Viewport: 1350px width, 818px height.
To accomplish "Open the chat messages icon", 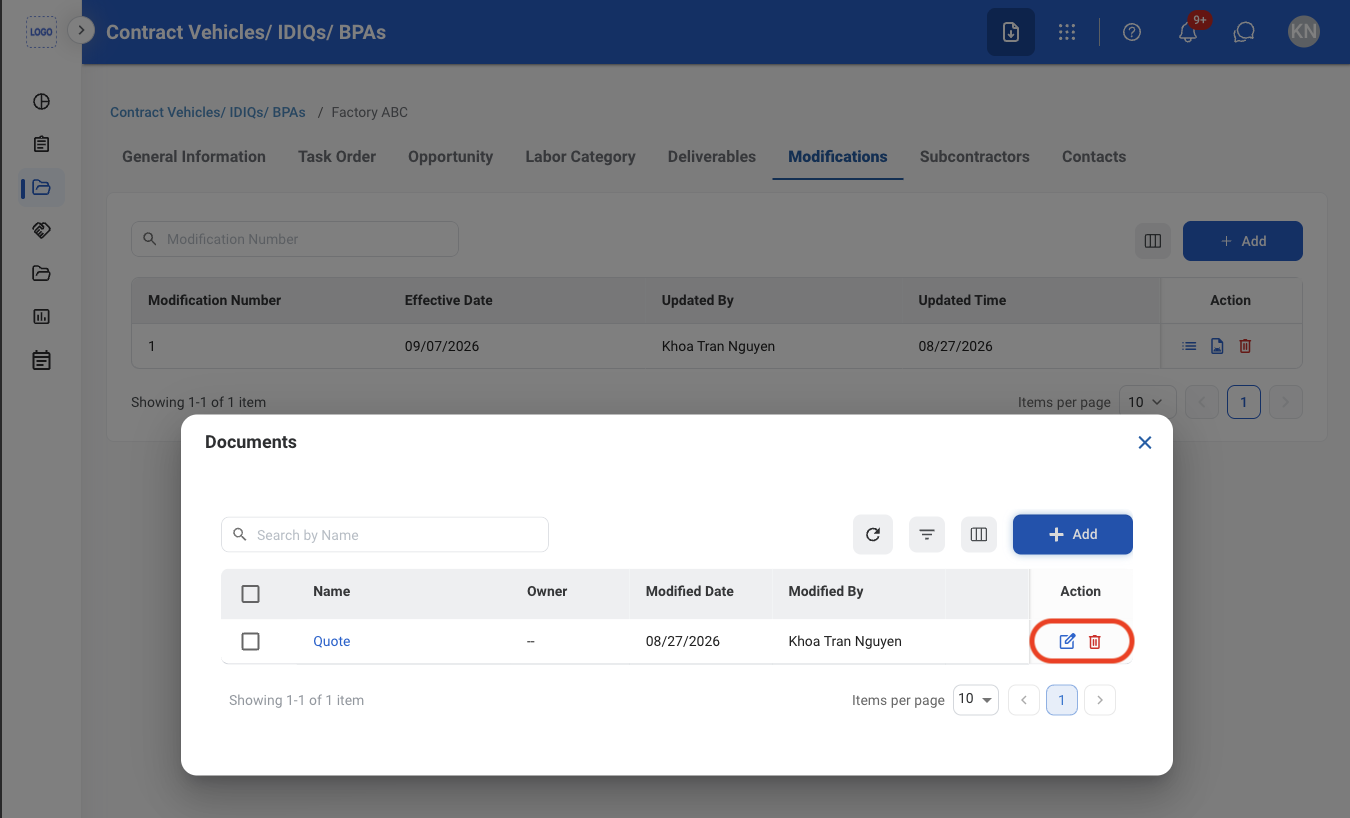I will [x=1244, y=32].
